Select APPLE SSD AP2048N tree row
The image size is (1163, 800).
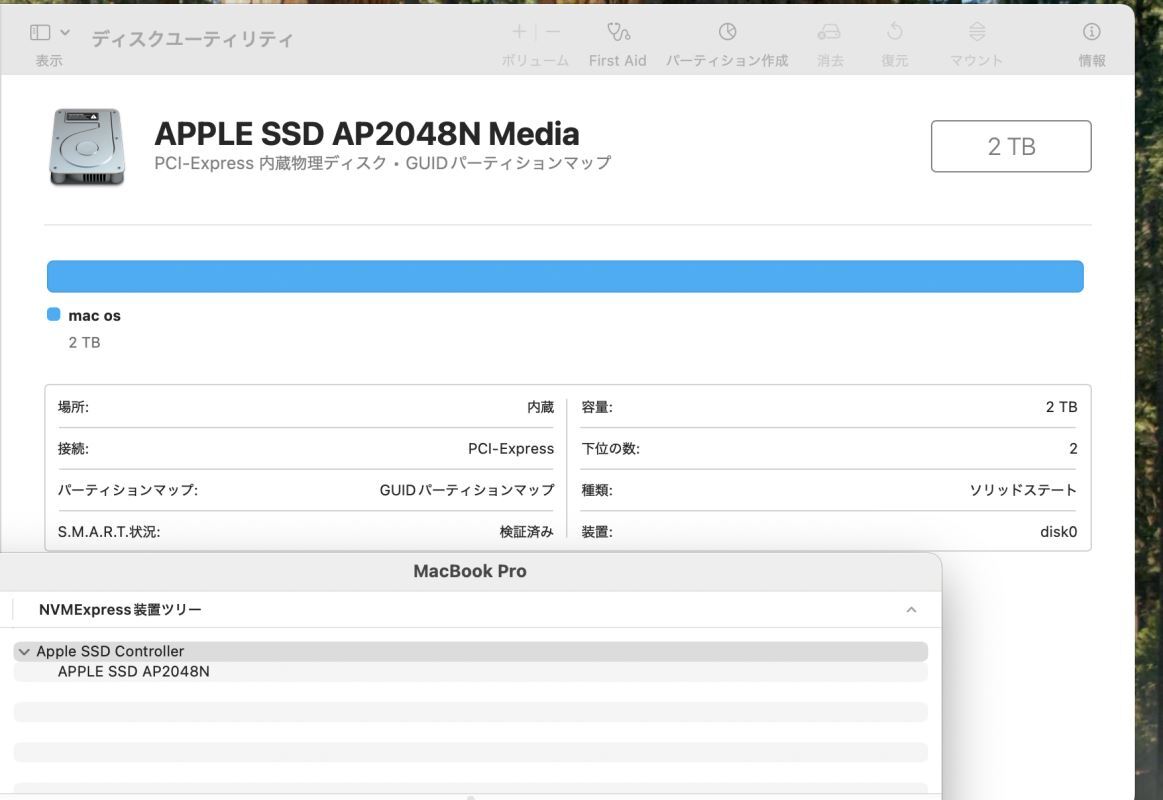(x=470, y=672)
